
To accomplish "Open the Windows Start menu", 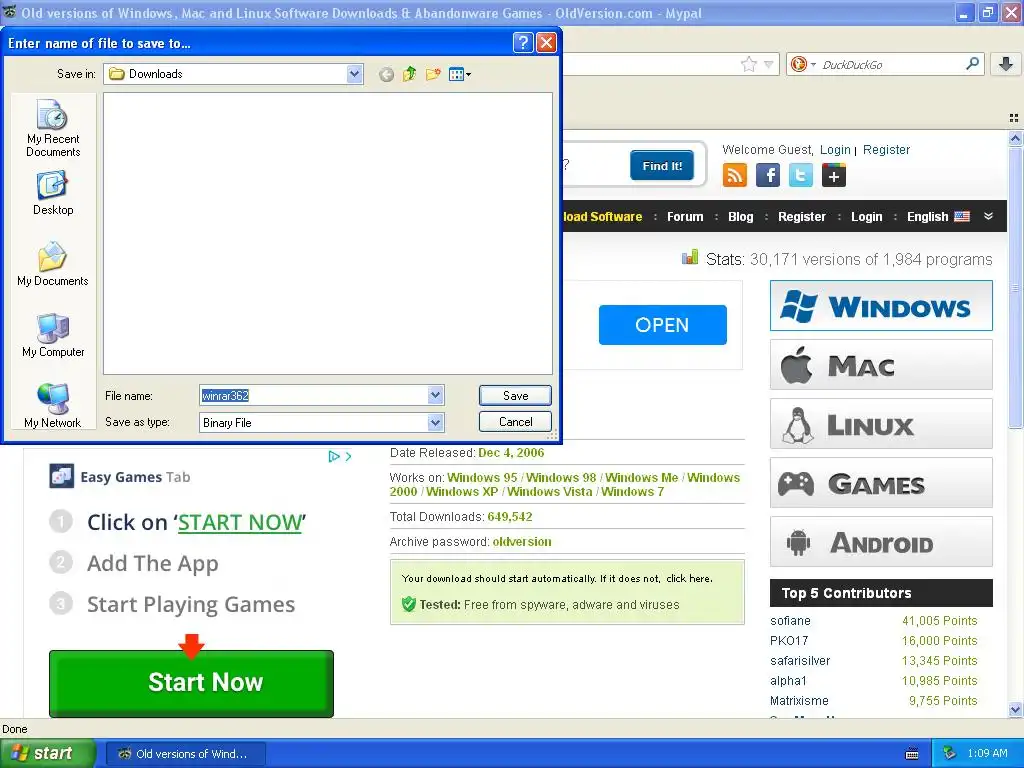I will point(48,753).
